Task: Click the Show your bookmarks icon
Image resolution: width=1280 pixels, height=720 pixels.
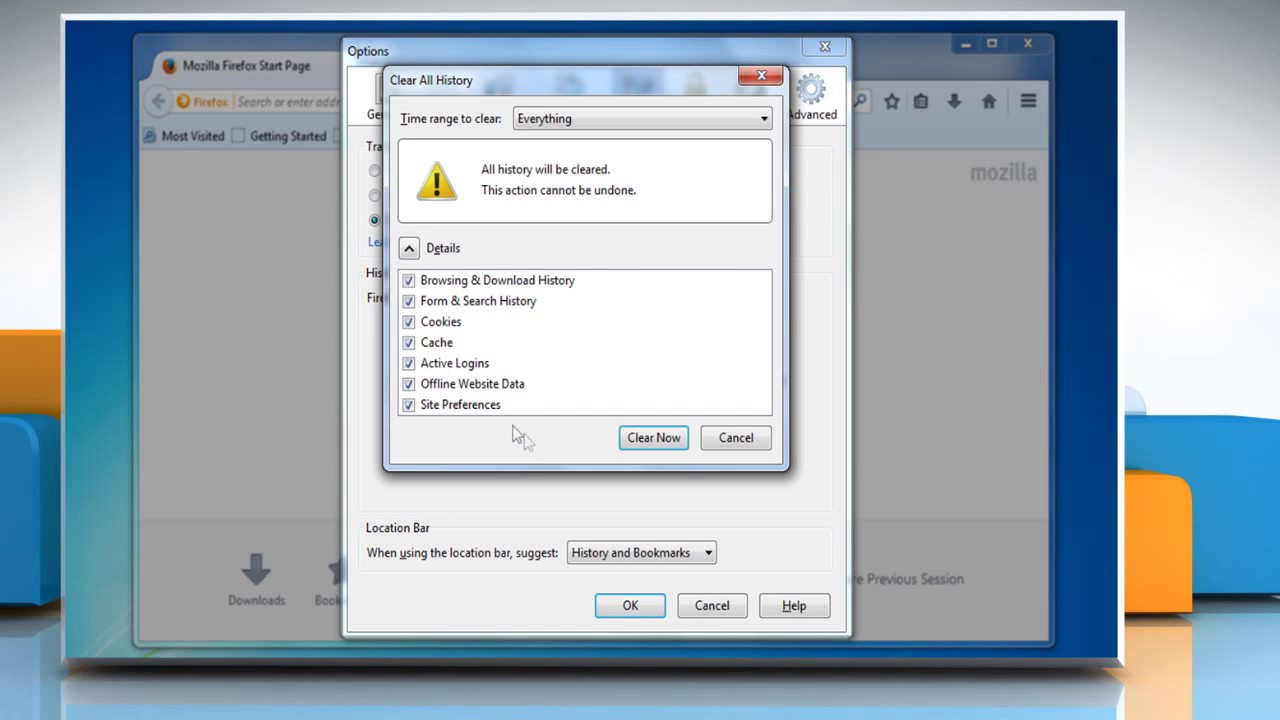Action: (x=921, y=101)
